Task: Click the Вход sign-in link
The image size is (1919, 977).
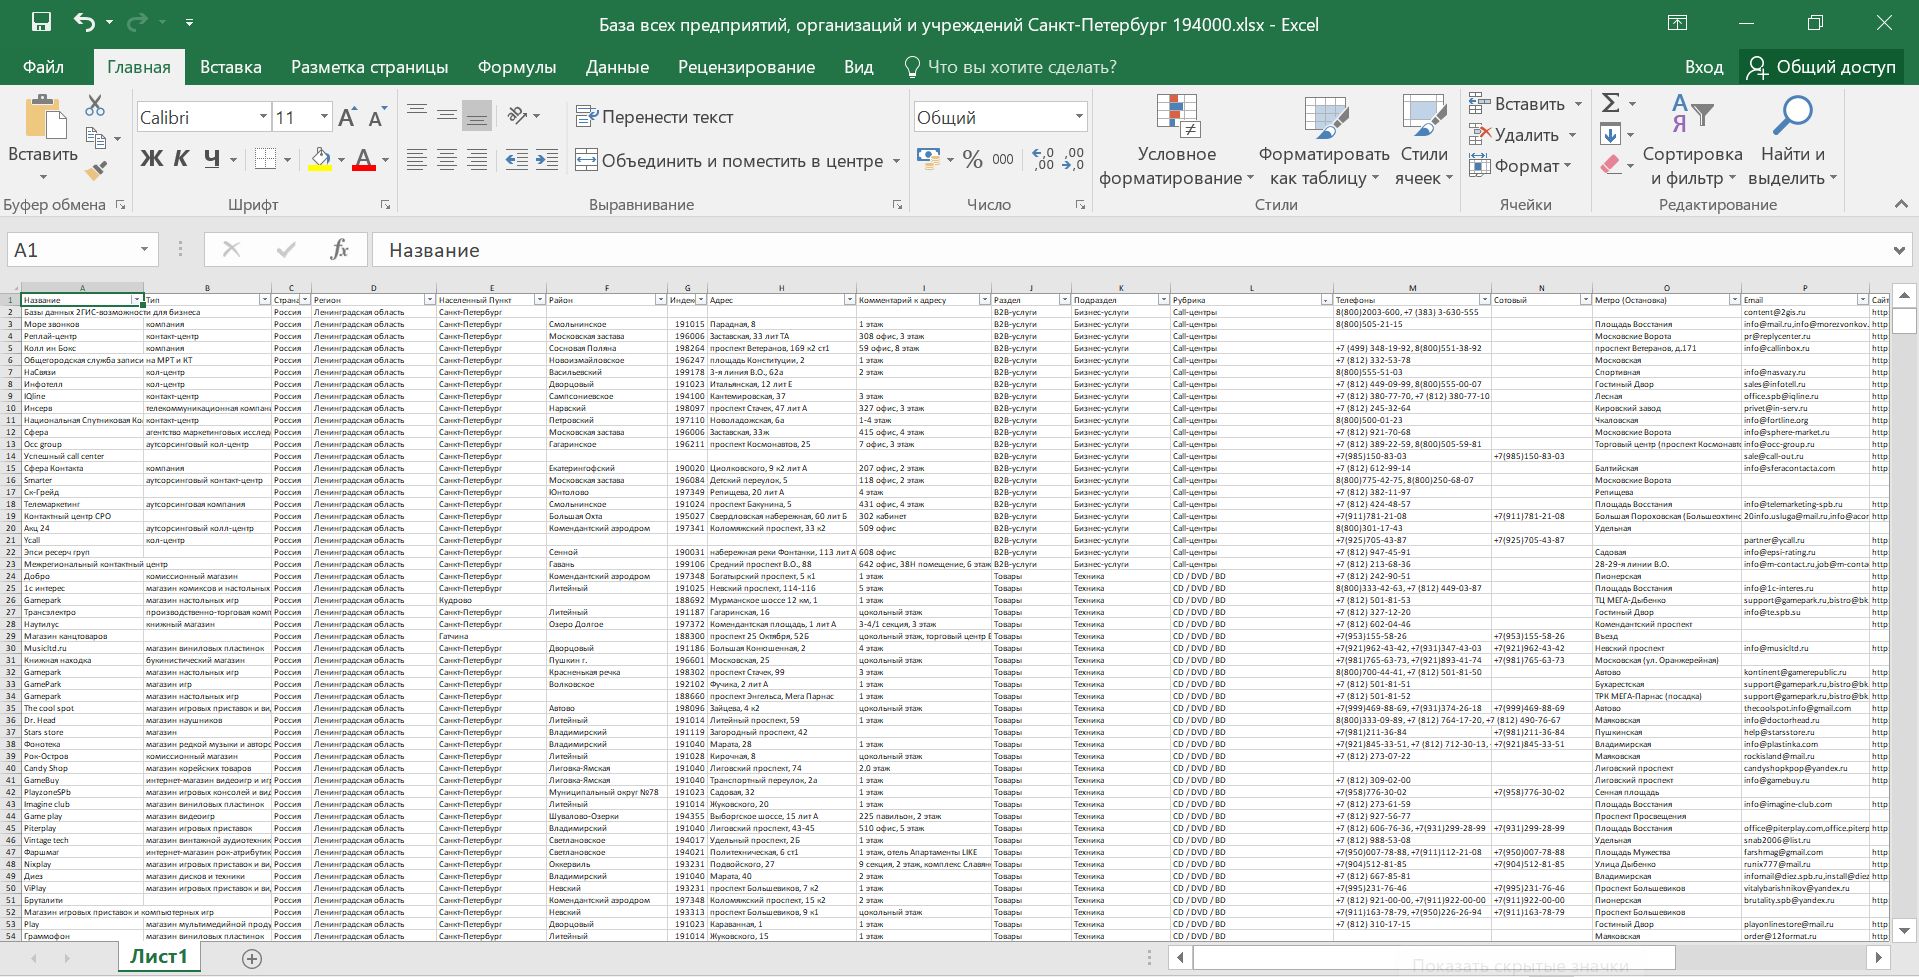Action: [1703, 67]
